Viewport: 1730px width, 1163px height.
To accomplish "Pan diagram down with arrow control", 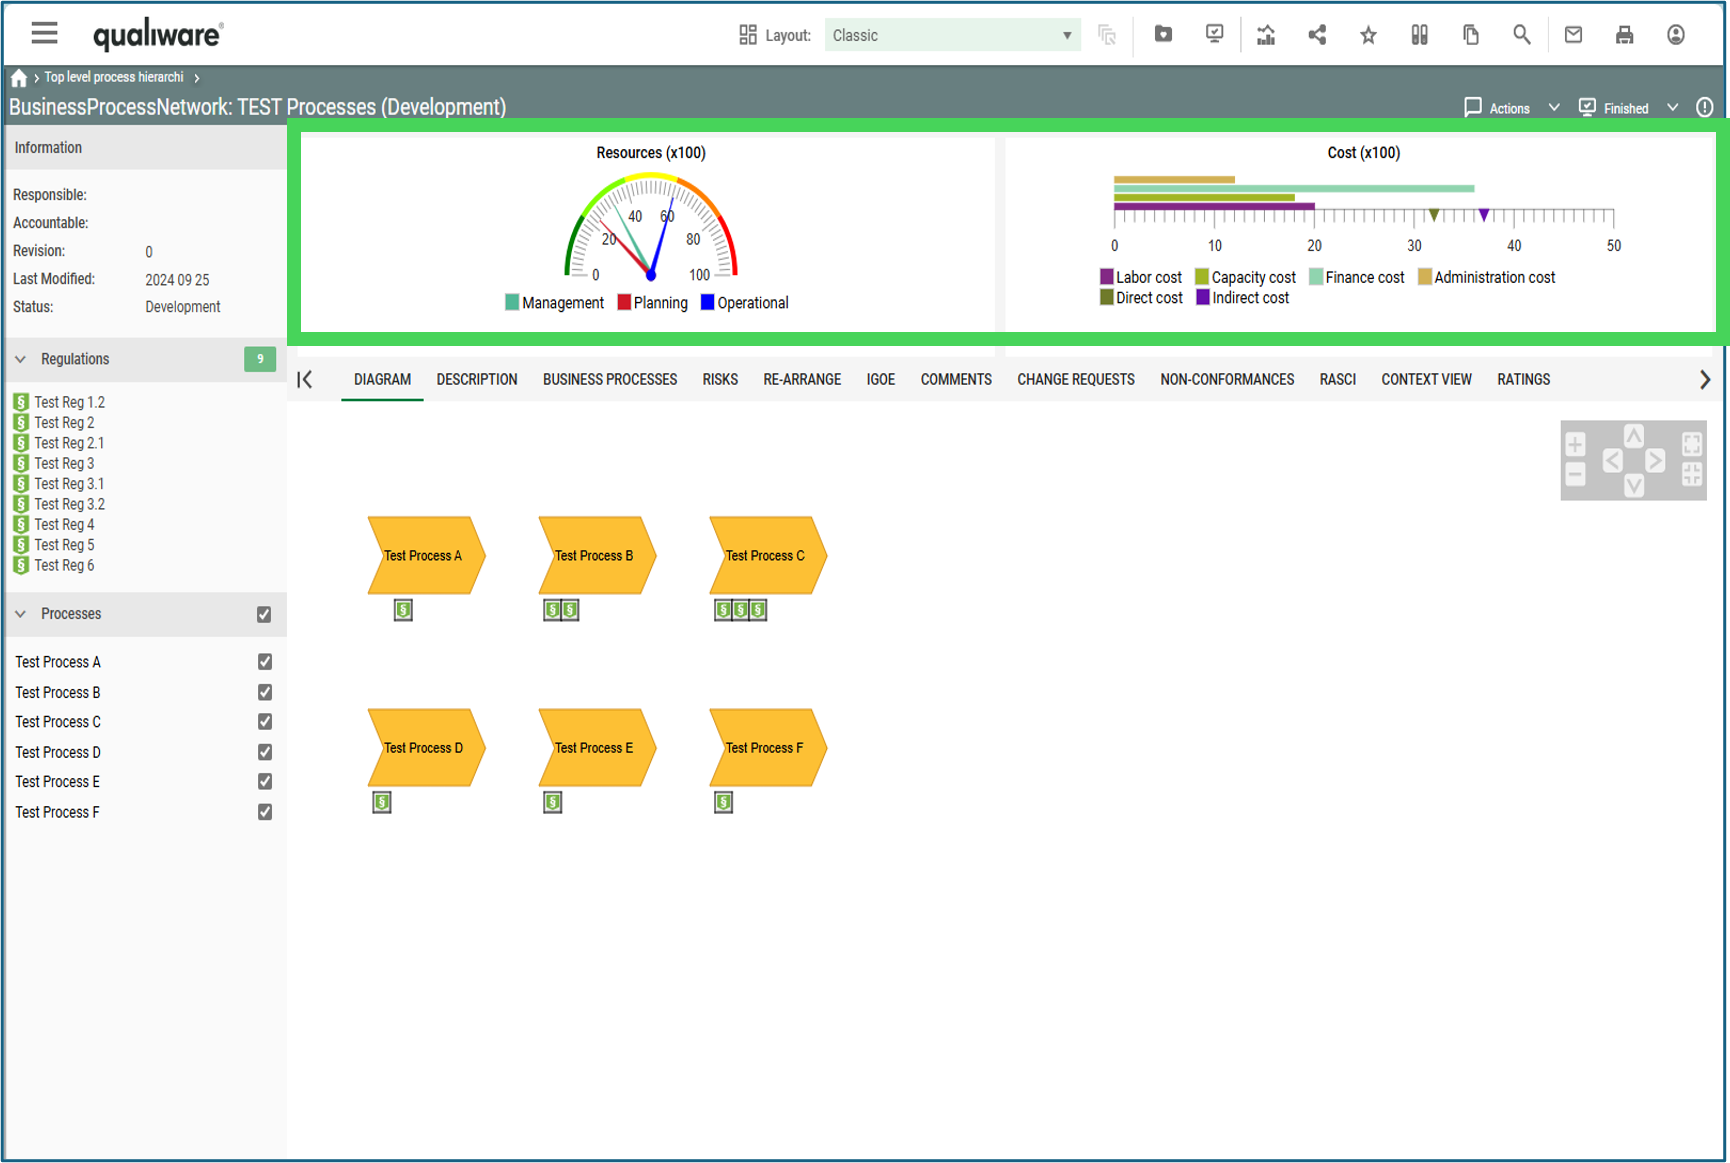I will (1634, 485).
